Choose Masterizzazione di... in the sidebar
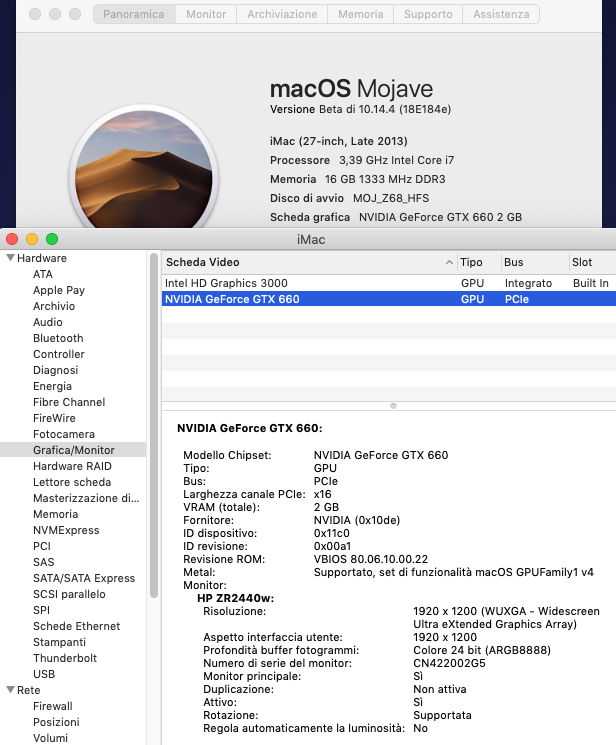The image size is (616, 745). point(86,498)
